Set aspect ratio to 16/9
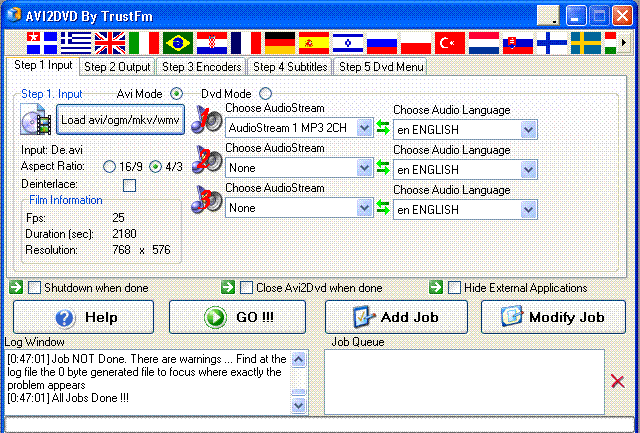This screenshot has height=433, width=640. click(109, 167)
